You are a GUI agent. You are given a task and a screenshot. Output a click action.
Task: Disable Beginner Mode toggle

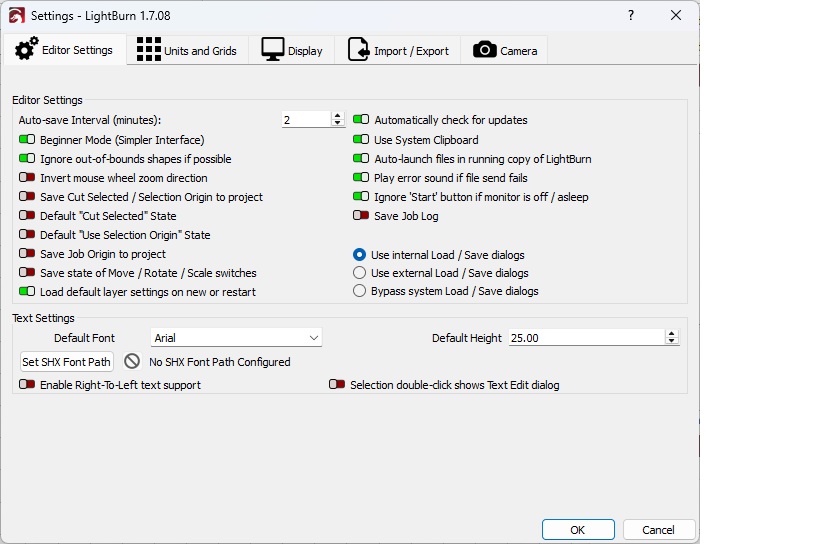(x=27, y=140)
